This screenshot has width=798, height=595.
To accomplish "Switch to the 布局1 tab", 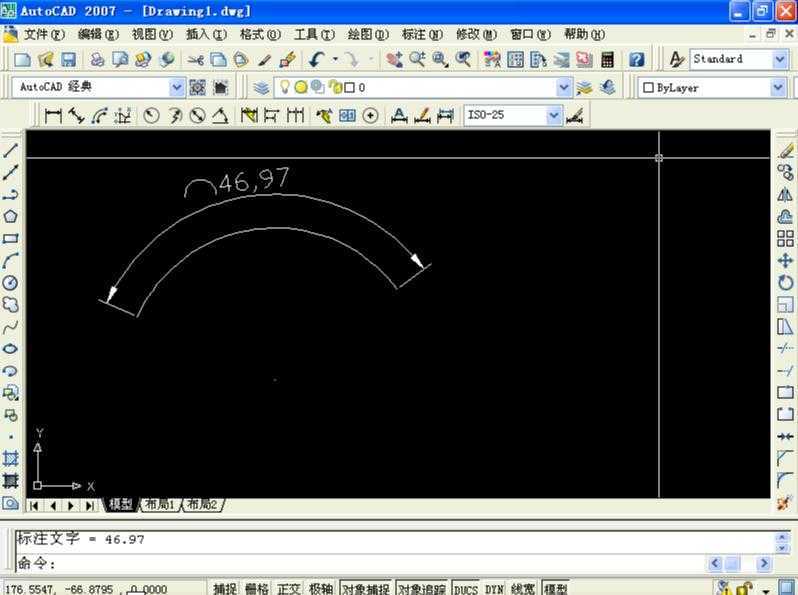I will 160,505.
